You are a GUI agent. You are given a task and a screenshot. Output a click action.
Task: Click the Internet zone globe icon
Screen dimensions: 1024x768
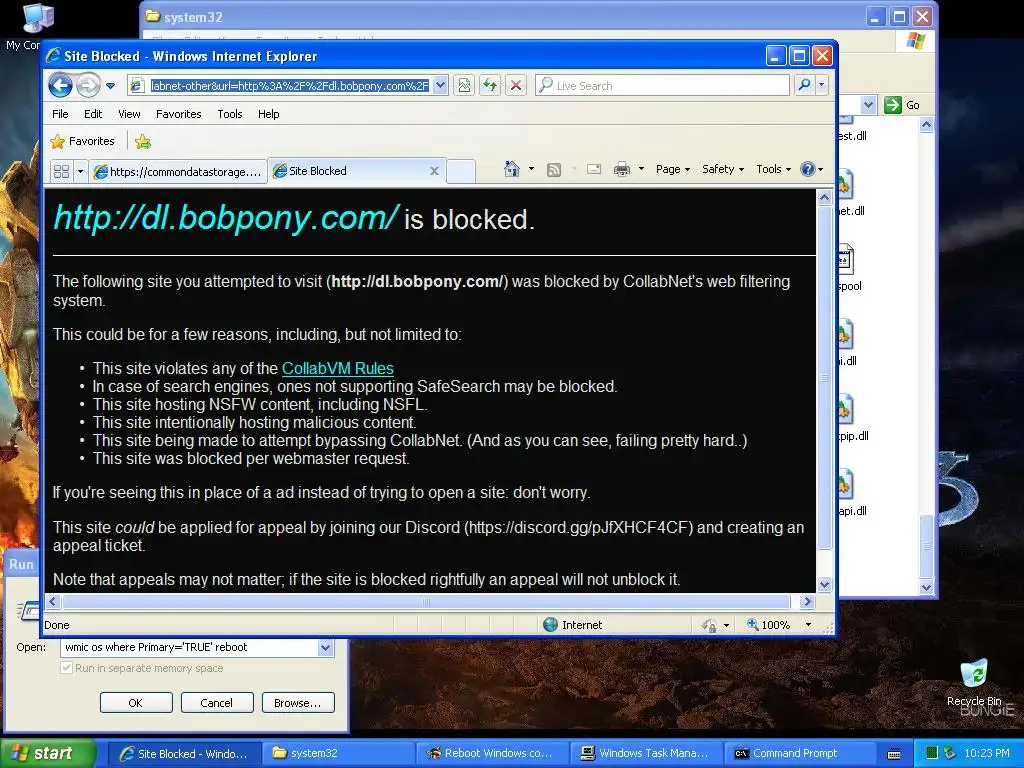[x=551, y=625]
